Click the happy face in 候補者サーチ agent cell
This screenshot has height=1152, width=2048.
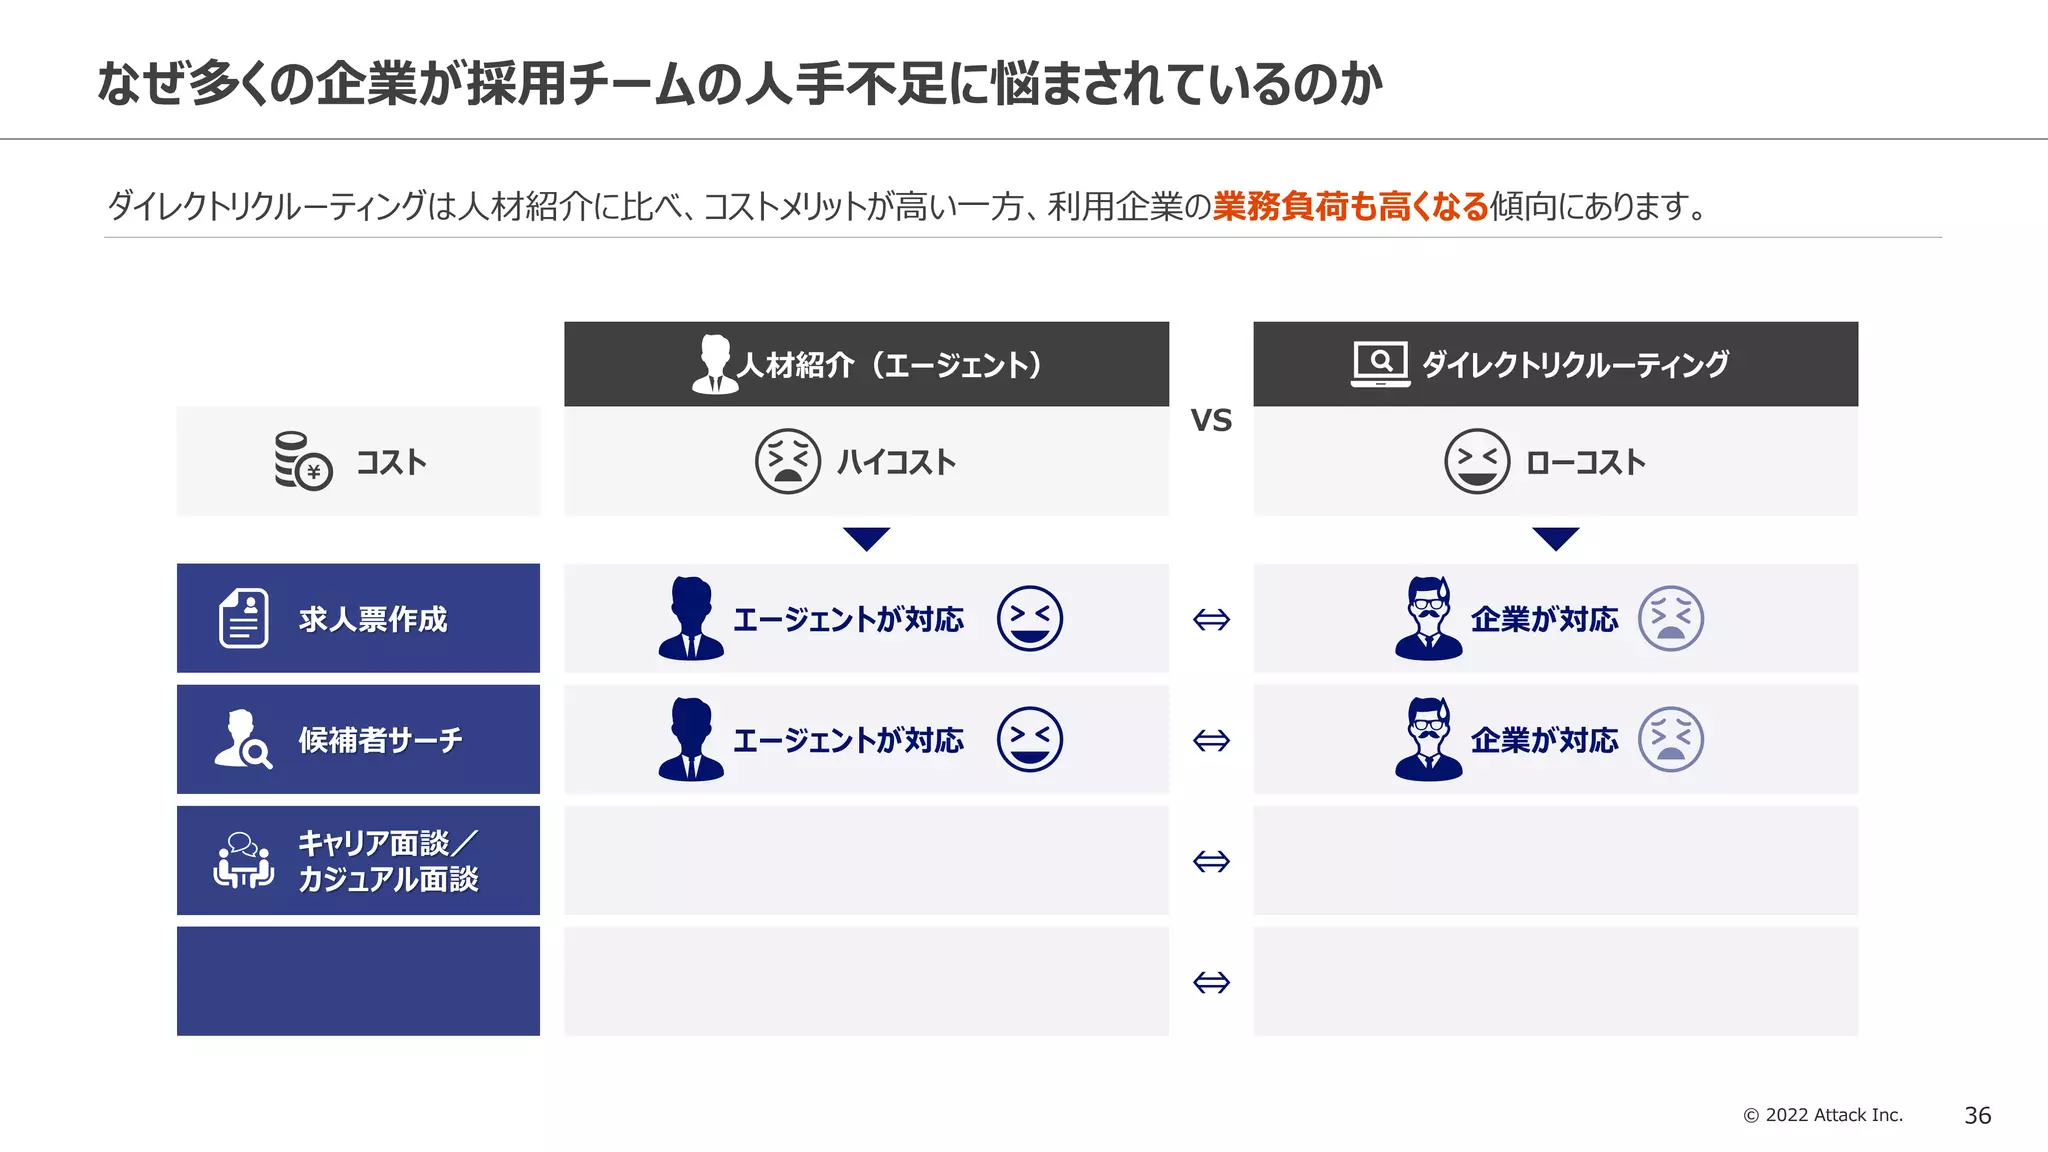tap(1030, 739)
